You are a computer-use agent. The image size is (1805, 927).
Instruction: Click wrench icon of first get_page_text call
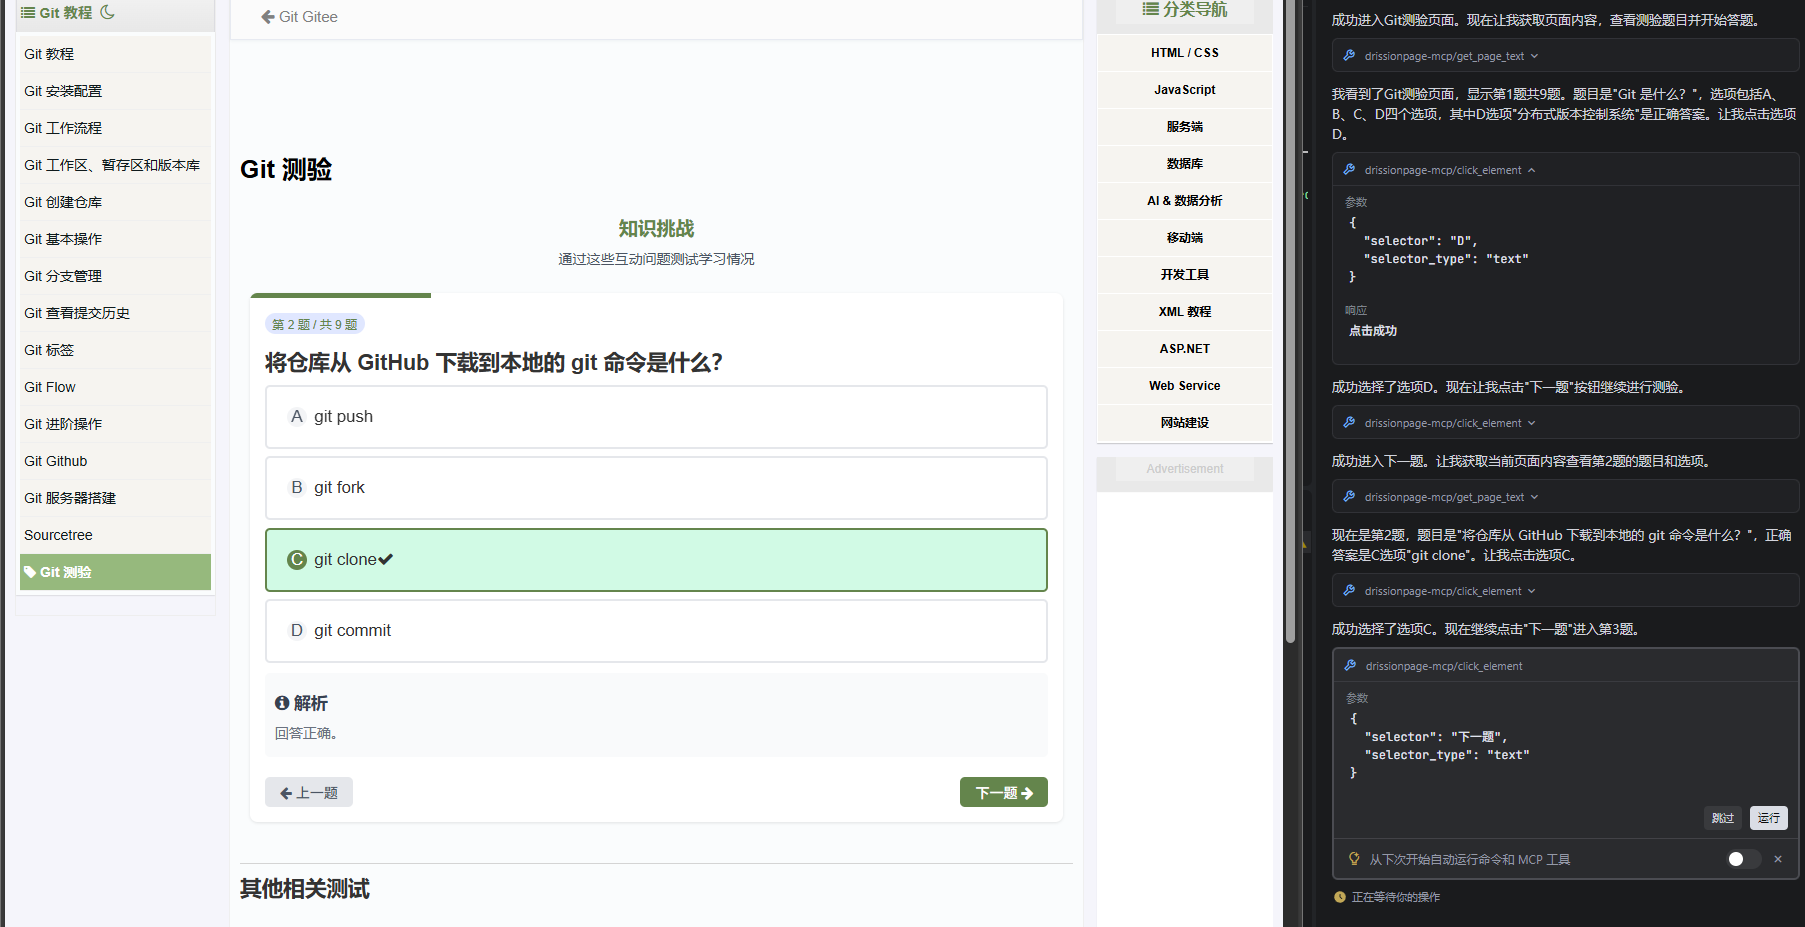click(1349, 56)
